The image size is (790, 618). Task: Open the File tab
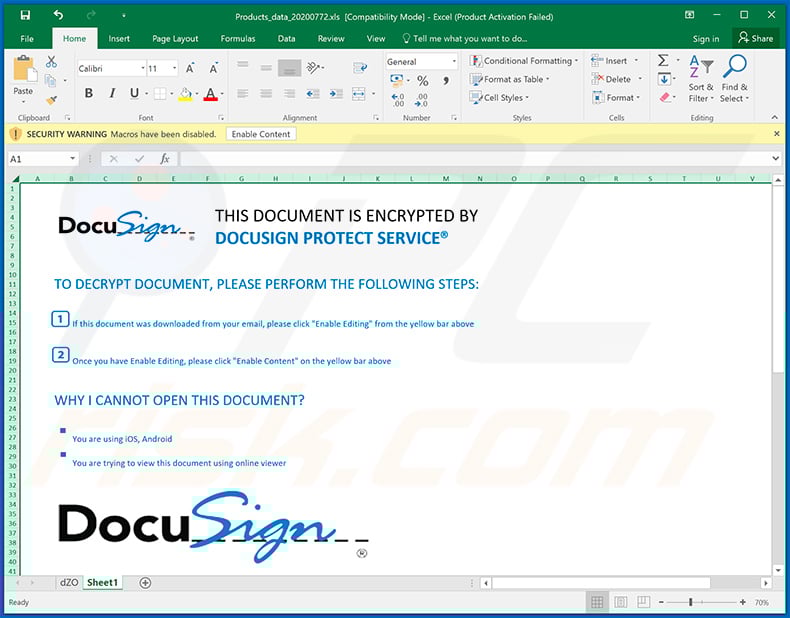pos(27,39)
